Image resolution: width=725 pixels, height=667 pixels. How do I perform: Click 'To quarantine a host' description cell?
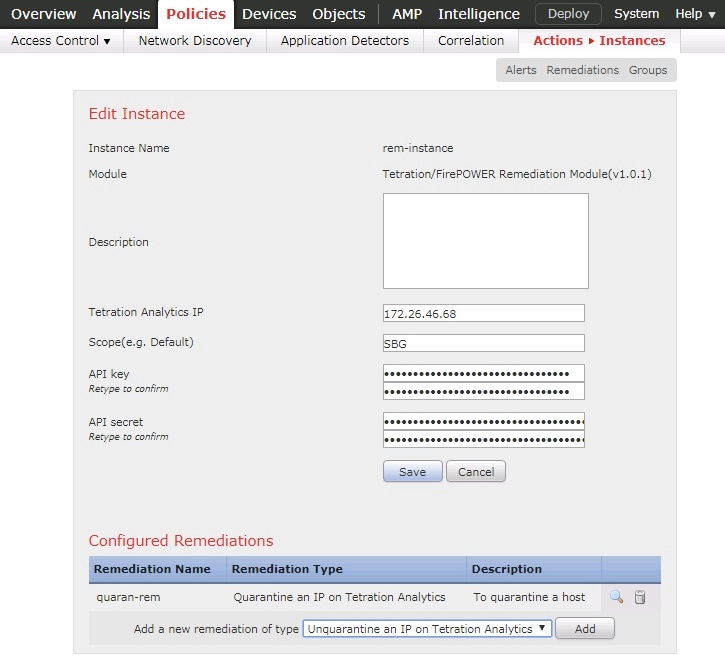(x=529, y=597)
